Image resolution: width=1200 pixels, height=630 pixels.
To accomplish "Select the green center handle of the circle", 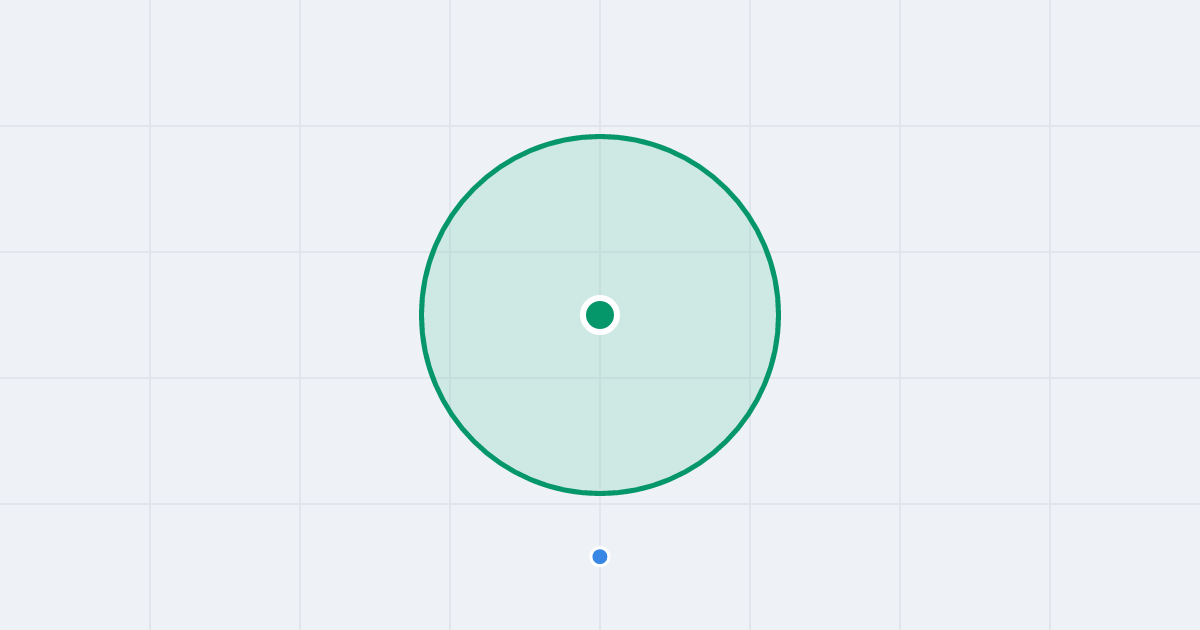I will click(600, 315).
